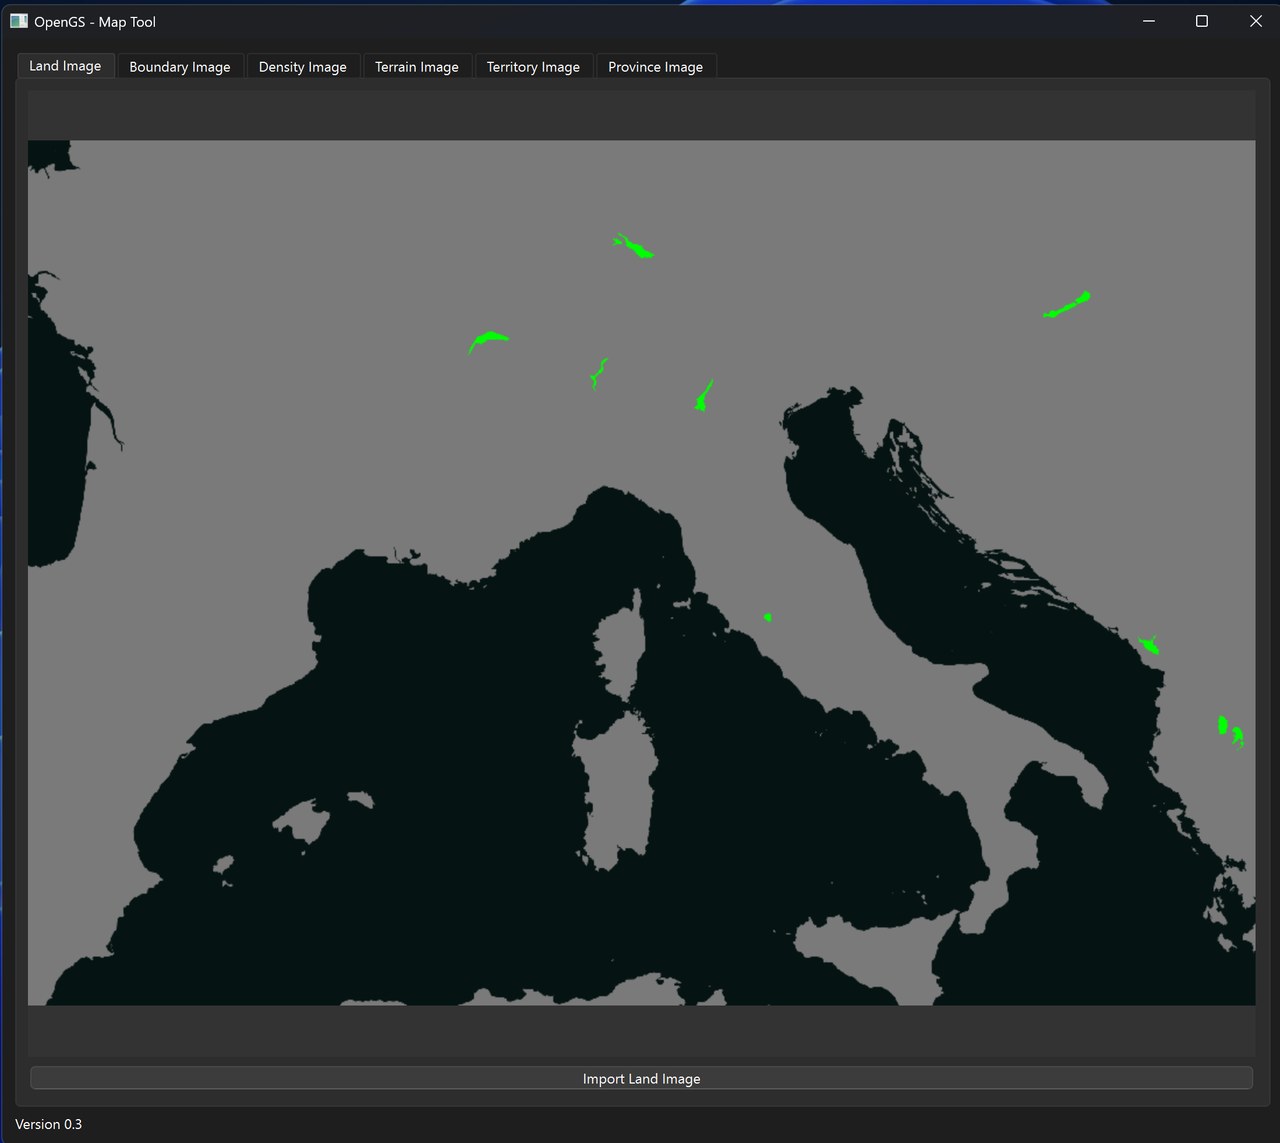Open the Density Image tab
The image size is (1280, 1143).
(x=303, y=66)
